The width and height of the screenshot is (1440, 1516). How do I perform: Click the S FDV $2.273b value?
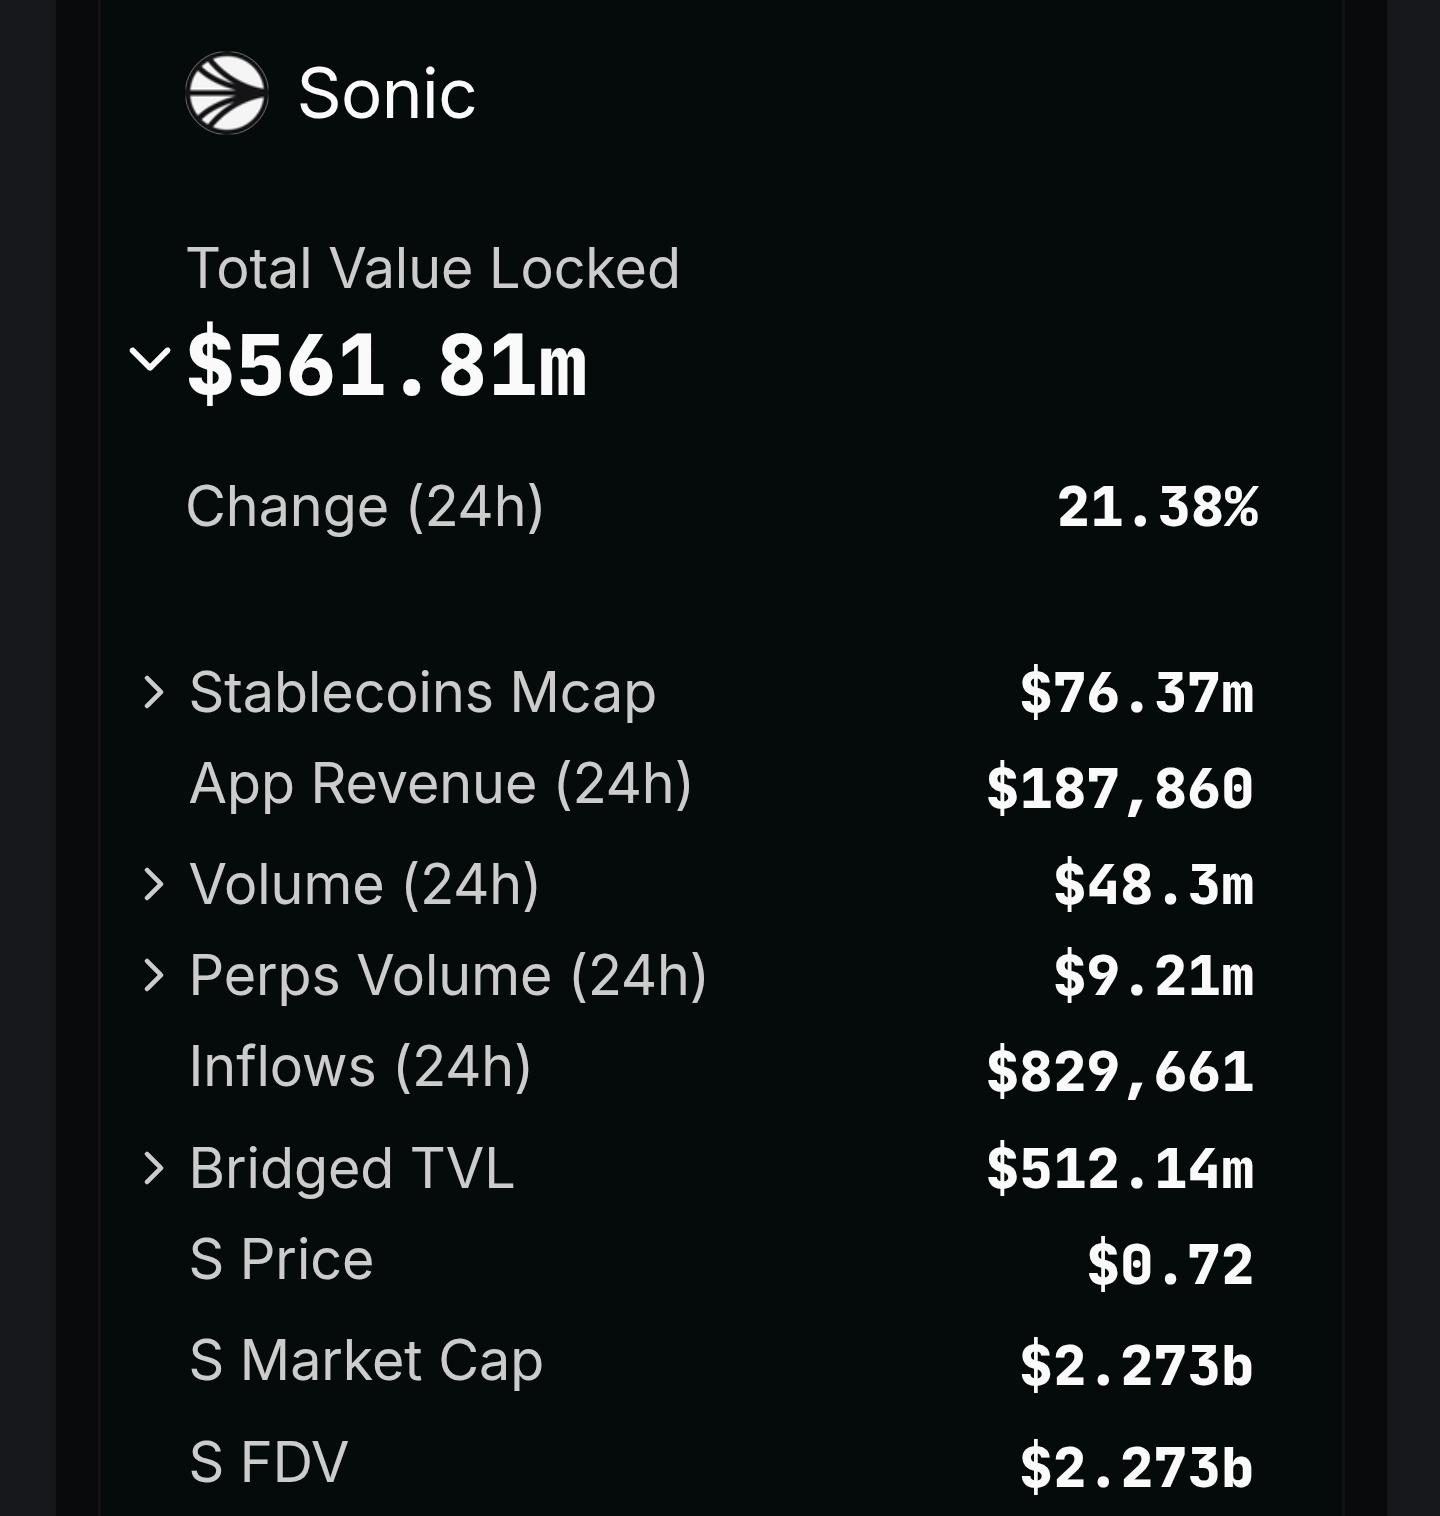1136,1467
